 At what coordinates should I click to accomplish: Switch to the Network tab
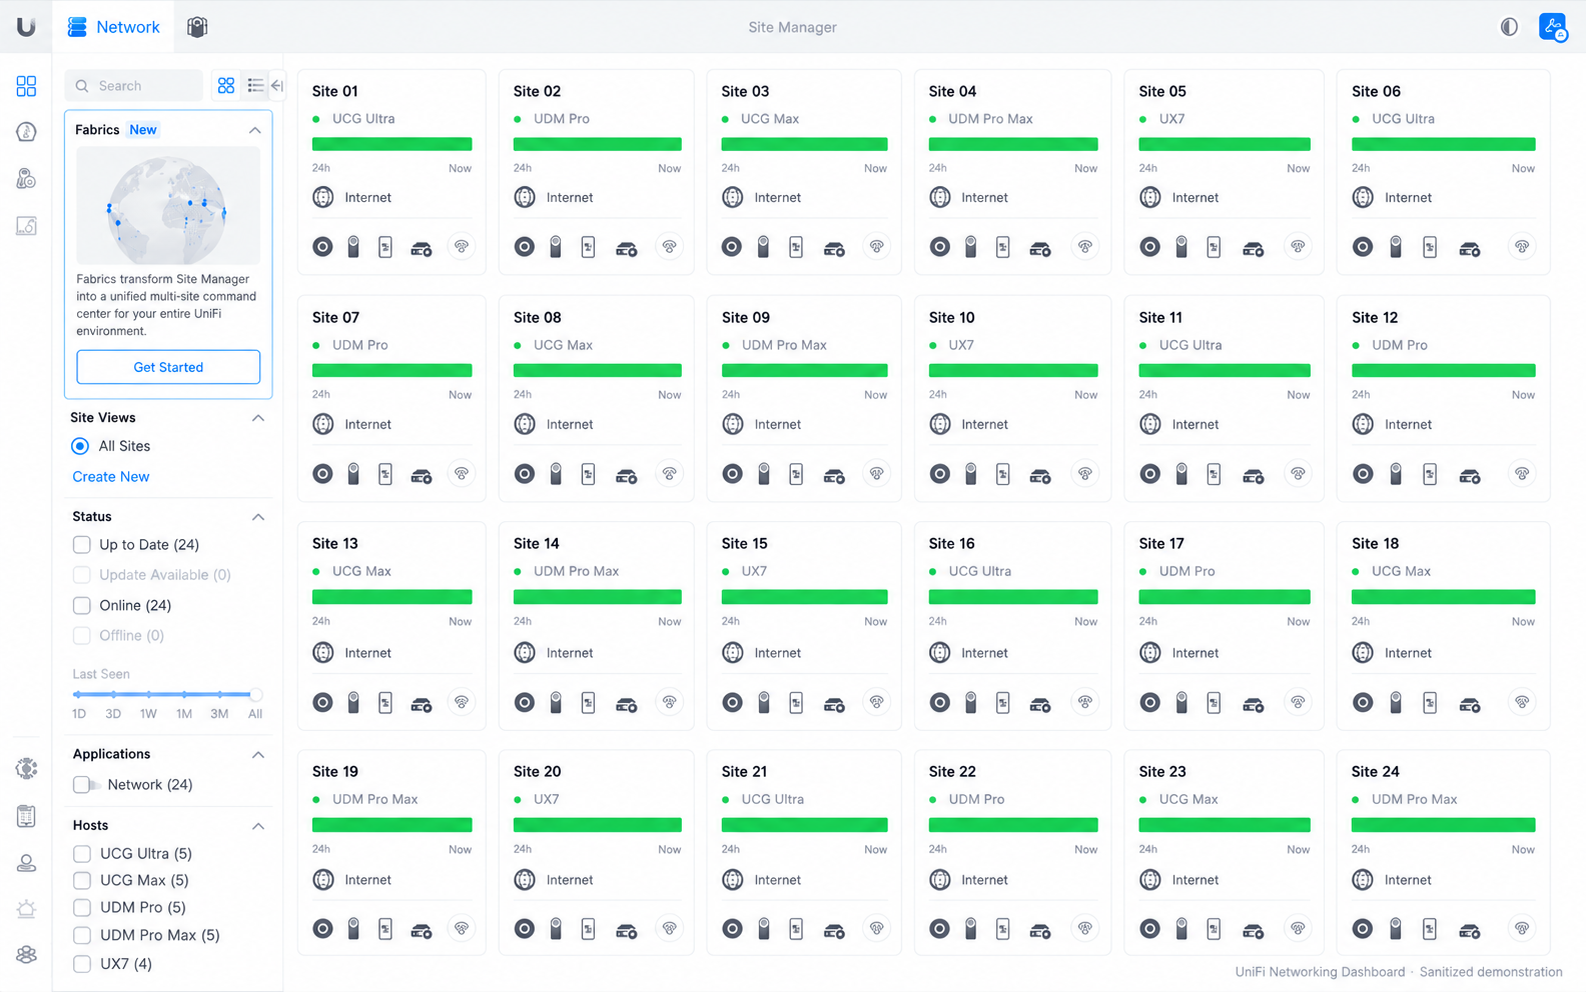[x=113, y=27]
